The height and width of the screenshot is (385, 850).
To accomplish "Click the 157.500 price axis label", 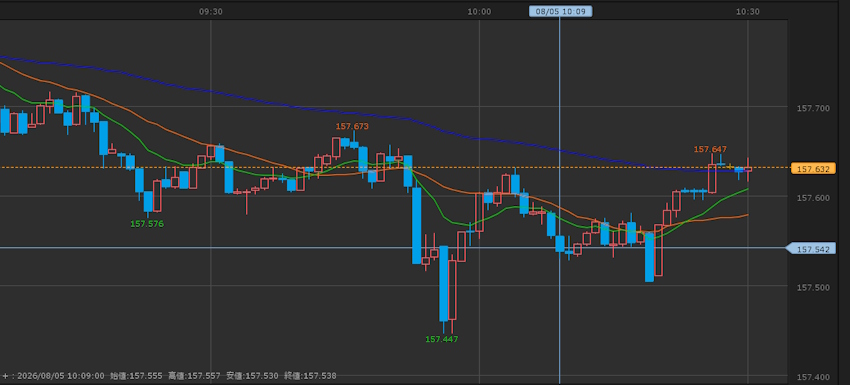I will click(813, 287).
